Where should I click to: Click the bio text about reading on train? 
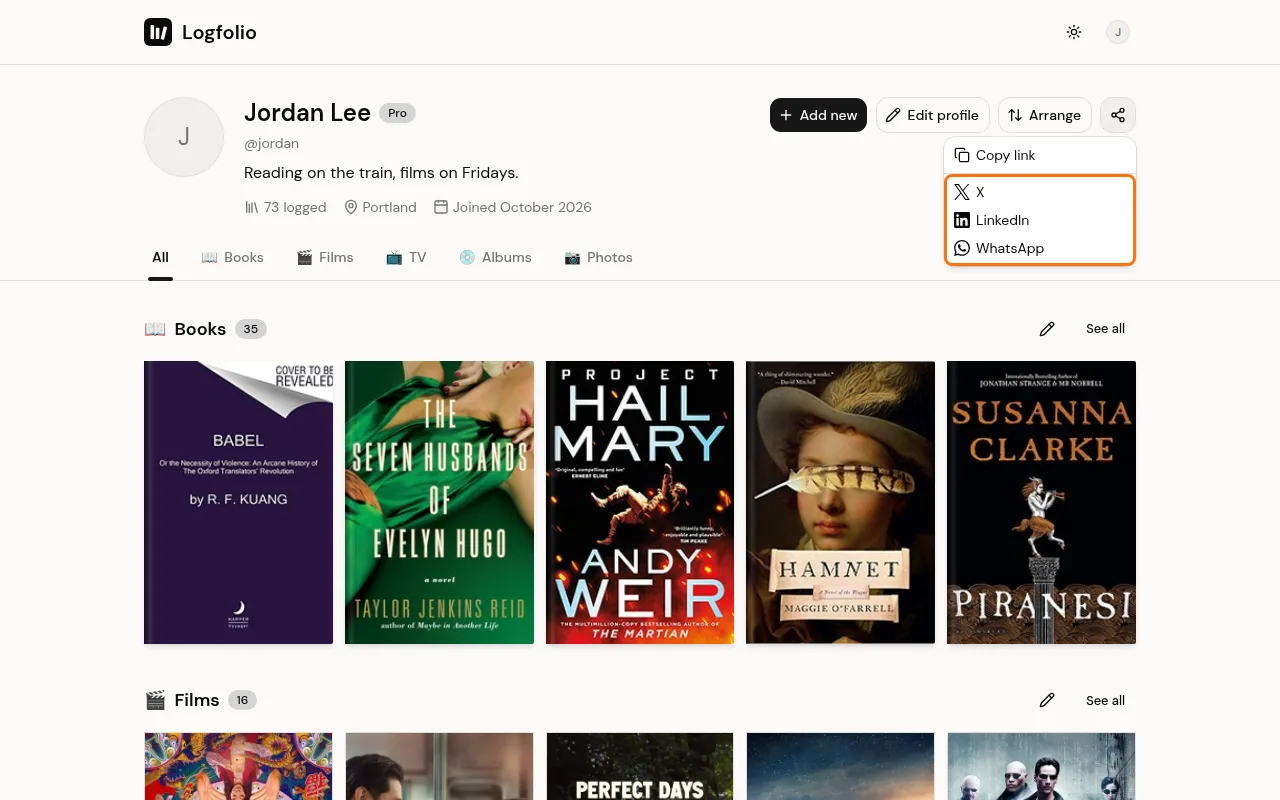(x=381, y=173)
